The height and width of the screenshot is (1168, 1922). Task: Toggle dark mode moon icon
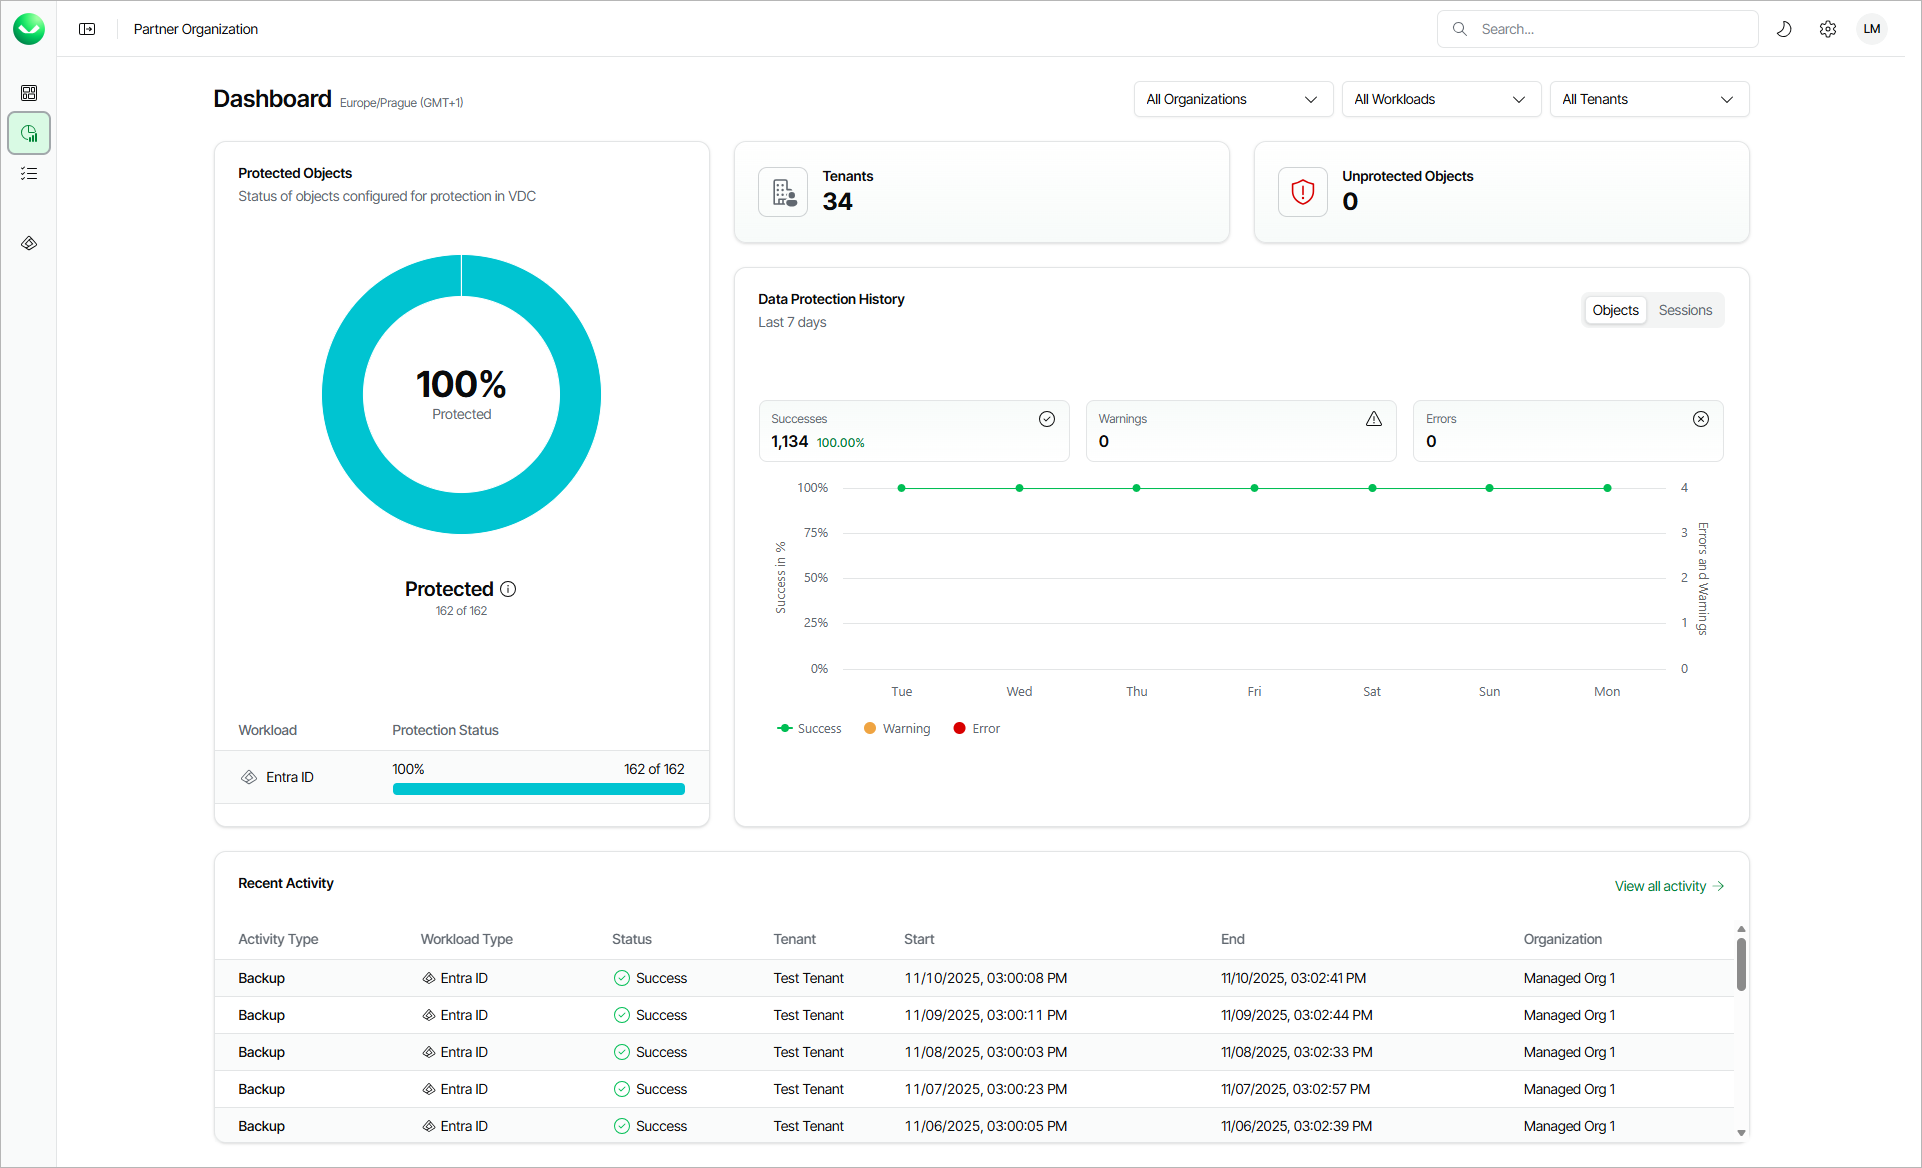pyautogui.click(x=1783, y=29)
